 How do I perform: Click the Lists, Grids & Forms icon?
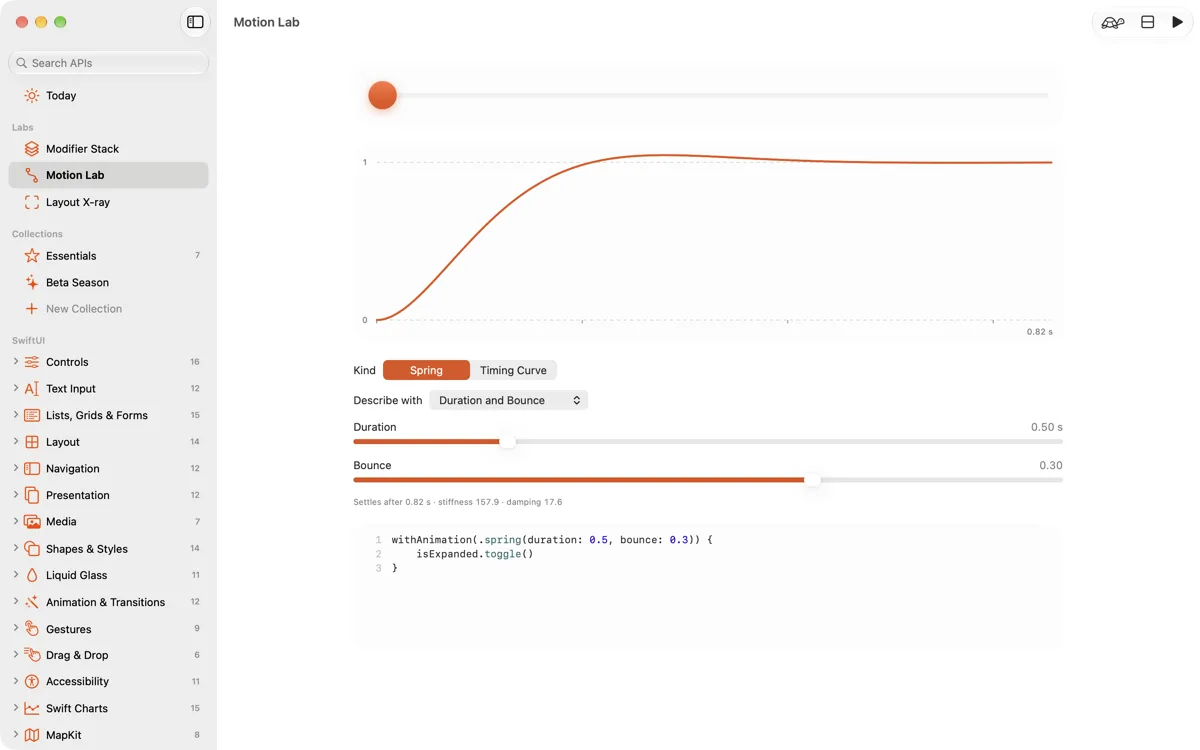(x=32, y=415)
